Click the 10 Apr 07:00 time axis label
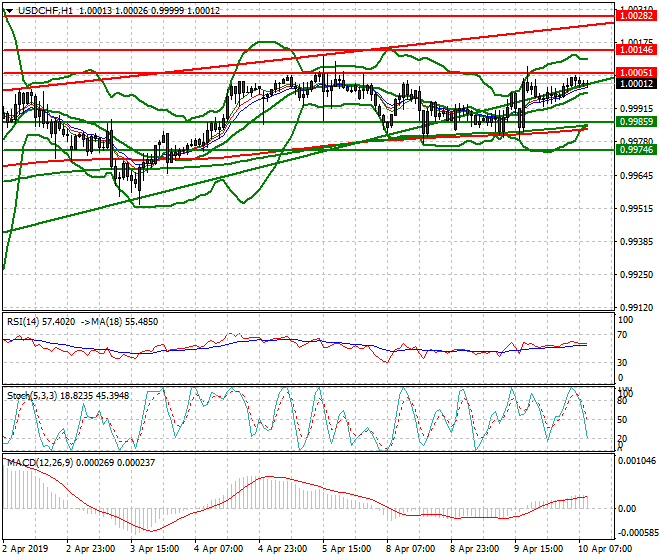 coord(605,549)
